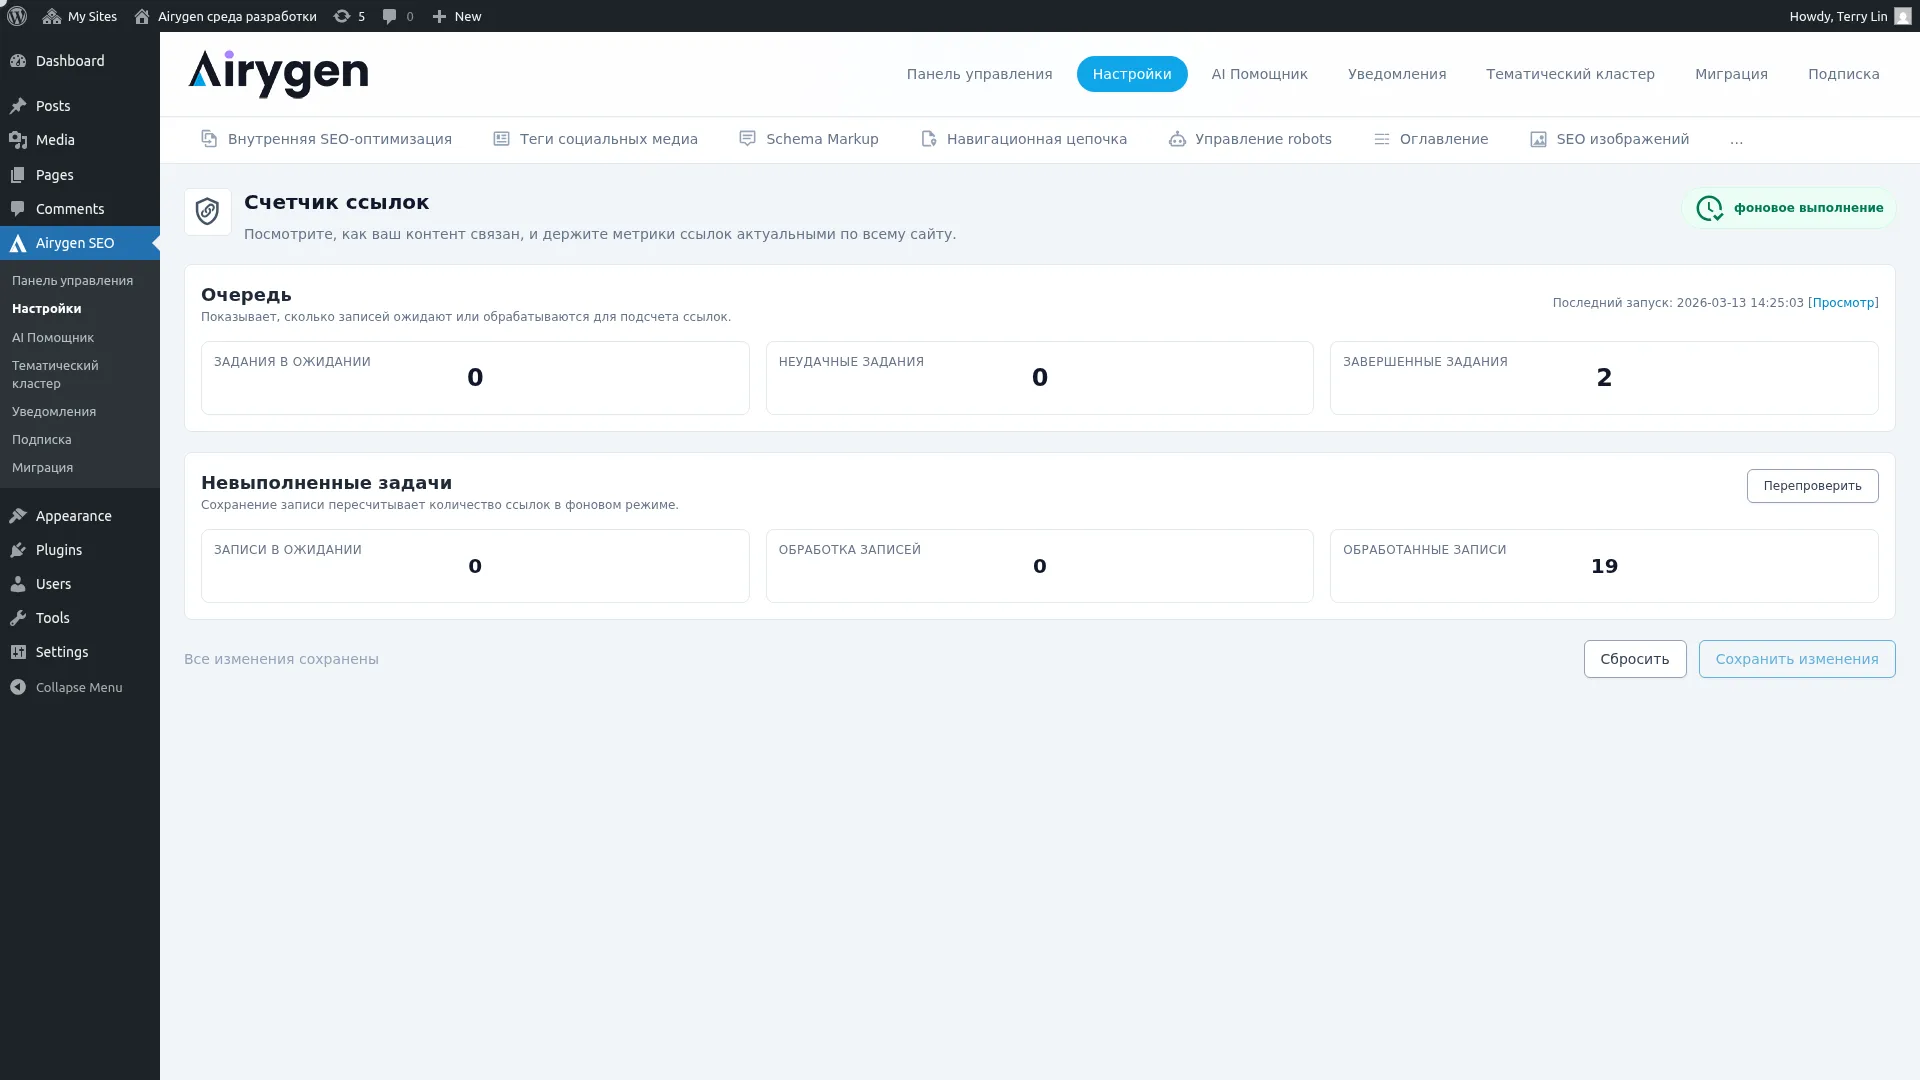Click the Schema Markup tab icon
The image size is (1920, 1080).
(x=747, y=139)
